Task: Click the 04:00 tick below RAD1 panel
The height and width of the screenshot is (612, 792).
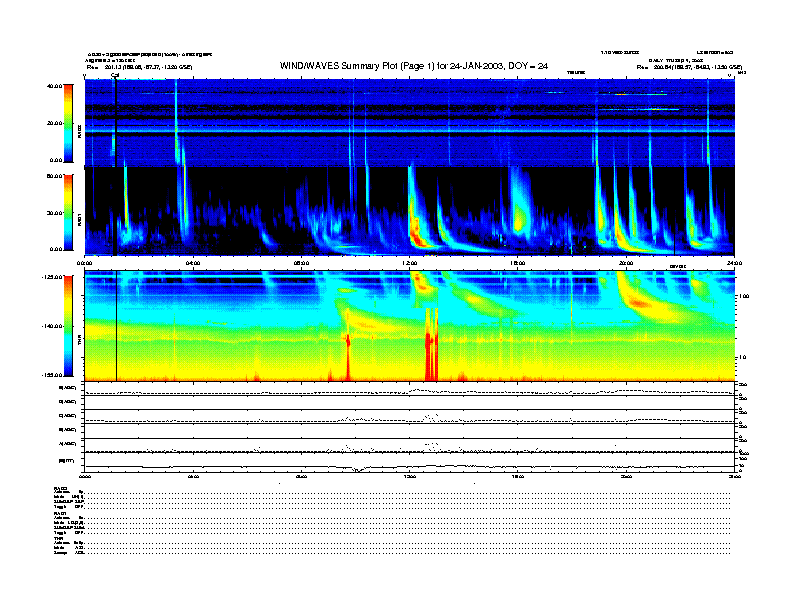Action: (193, 263)
